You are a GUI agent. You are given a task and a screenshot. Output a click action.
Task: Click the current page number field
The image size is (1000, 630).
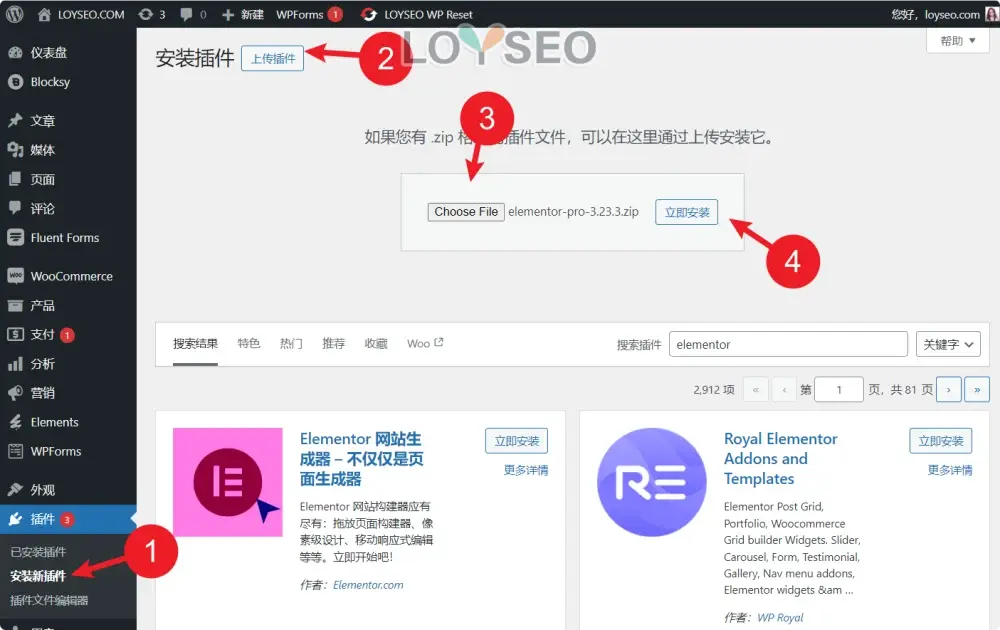(x=839, y=390)
